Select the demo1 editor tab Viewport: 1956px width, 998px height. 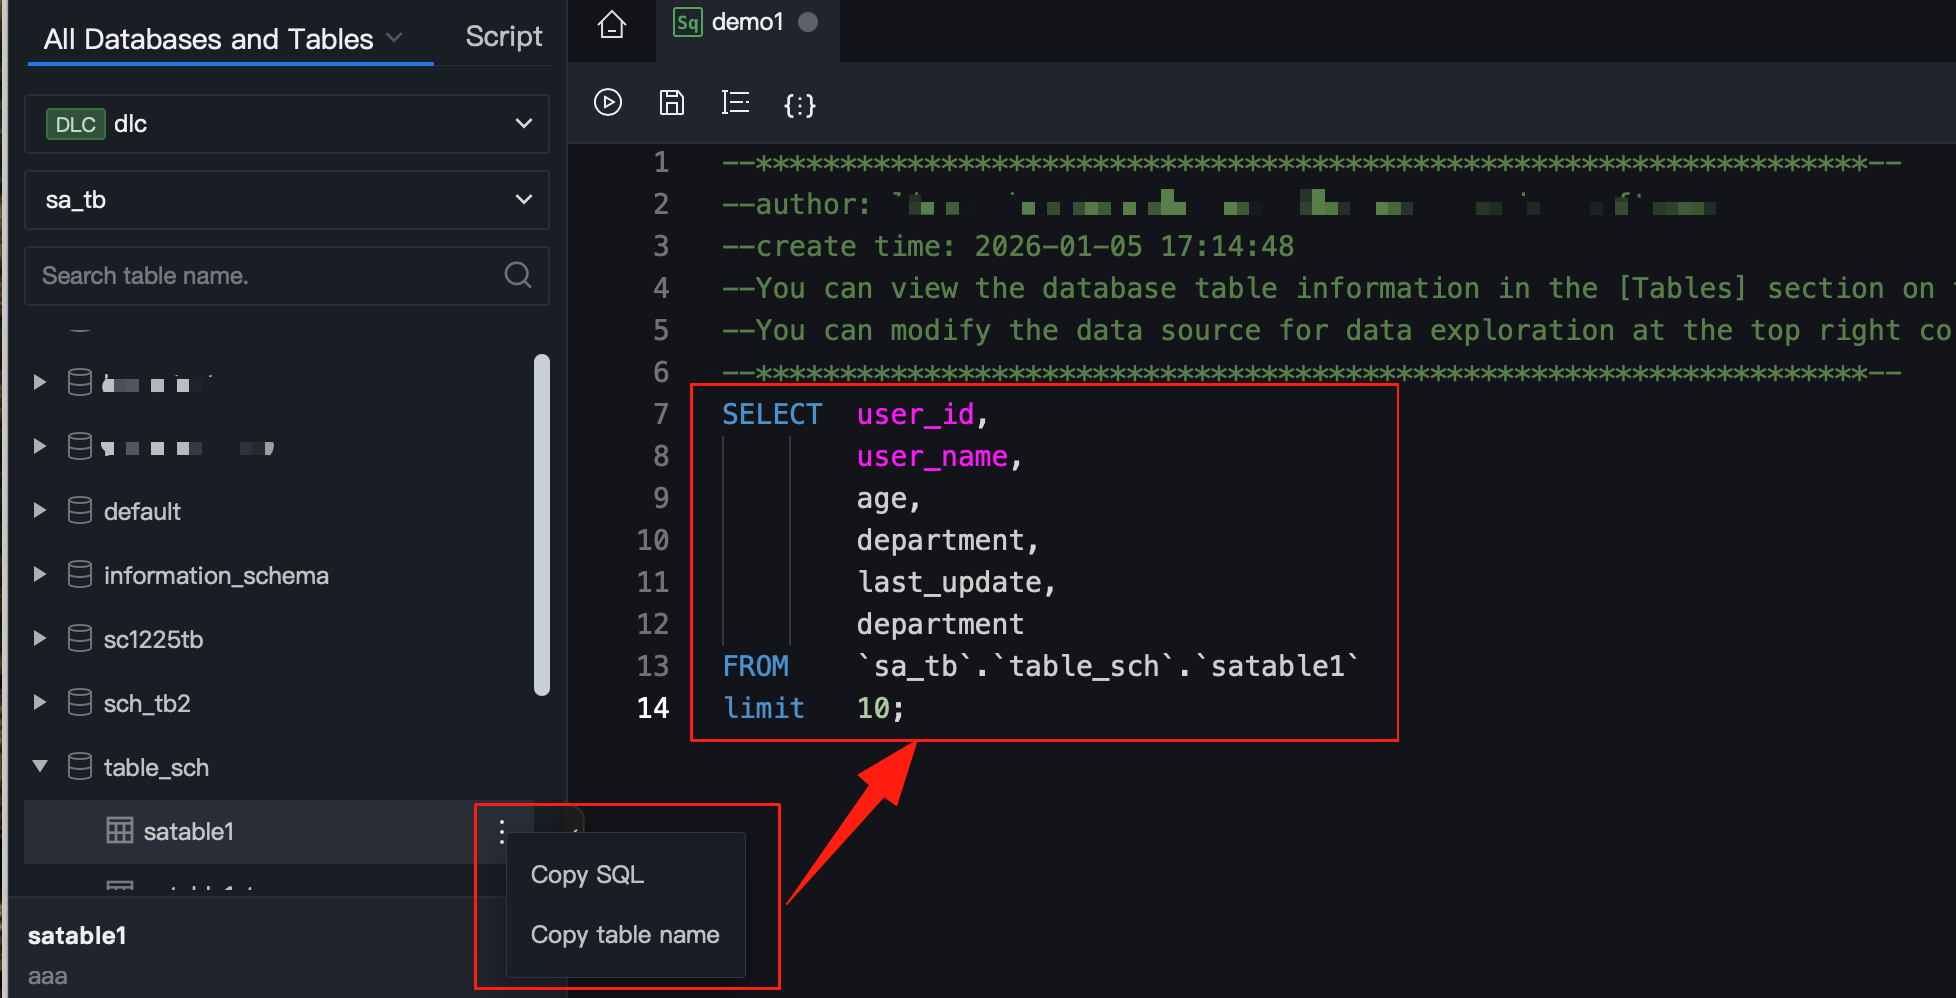746,22
